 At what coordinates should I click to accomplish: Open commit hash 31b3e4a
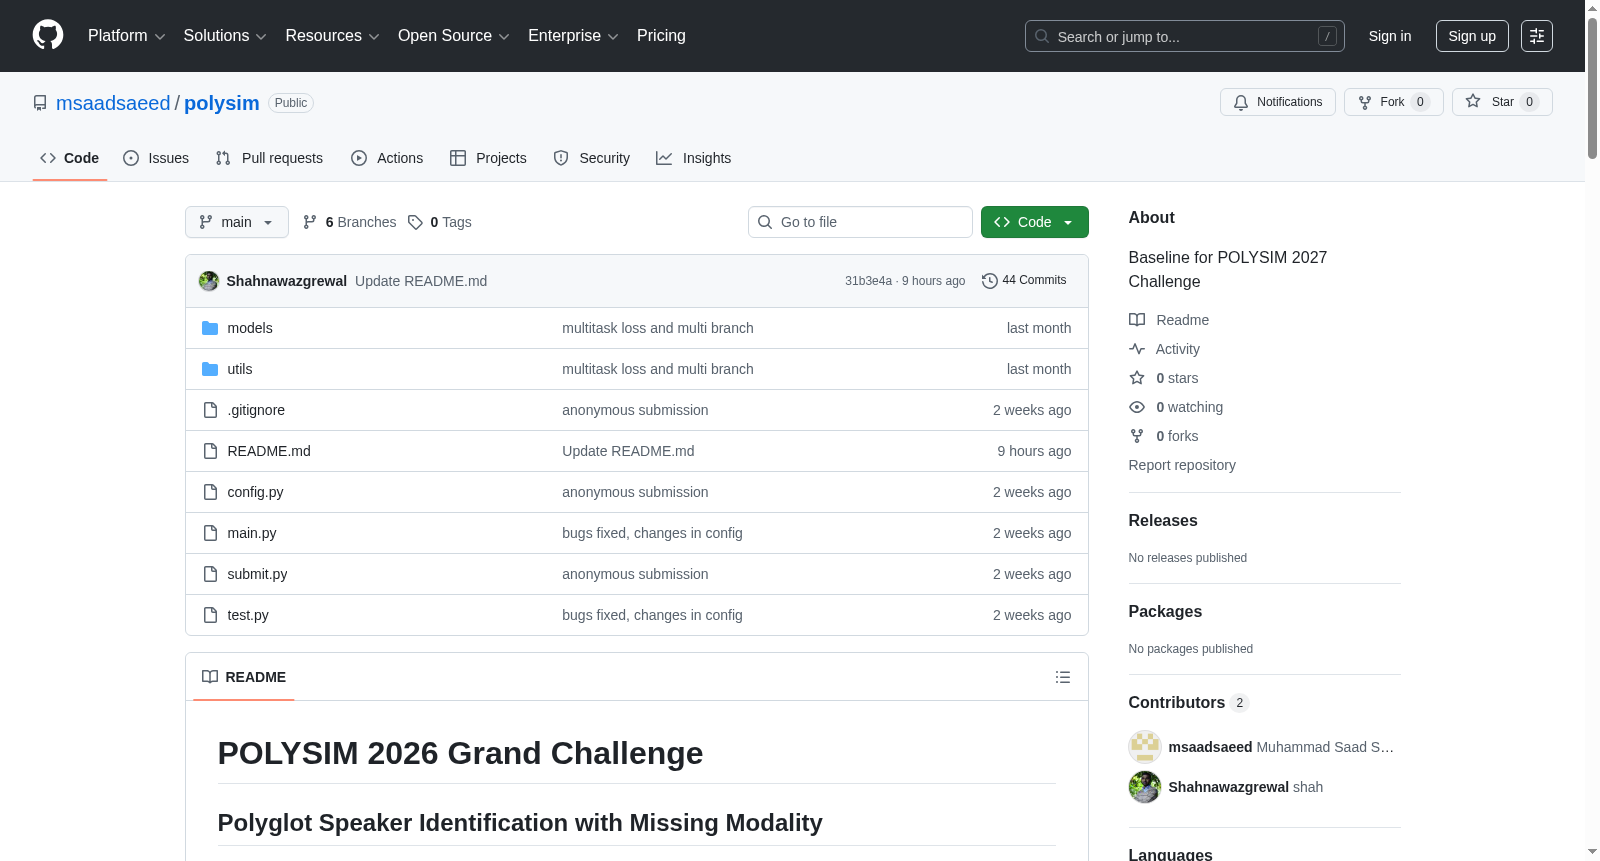coord(868,281)
